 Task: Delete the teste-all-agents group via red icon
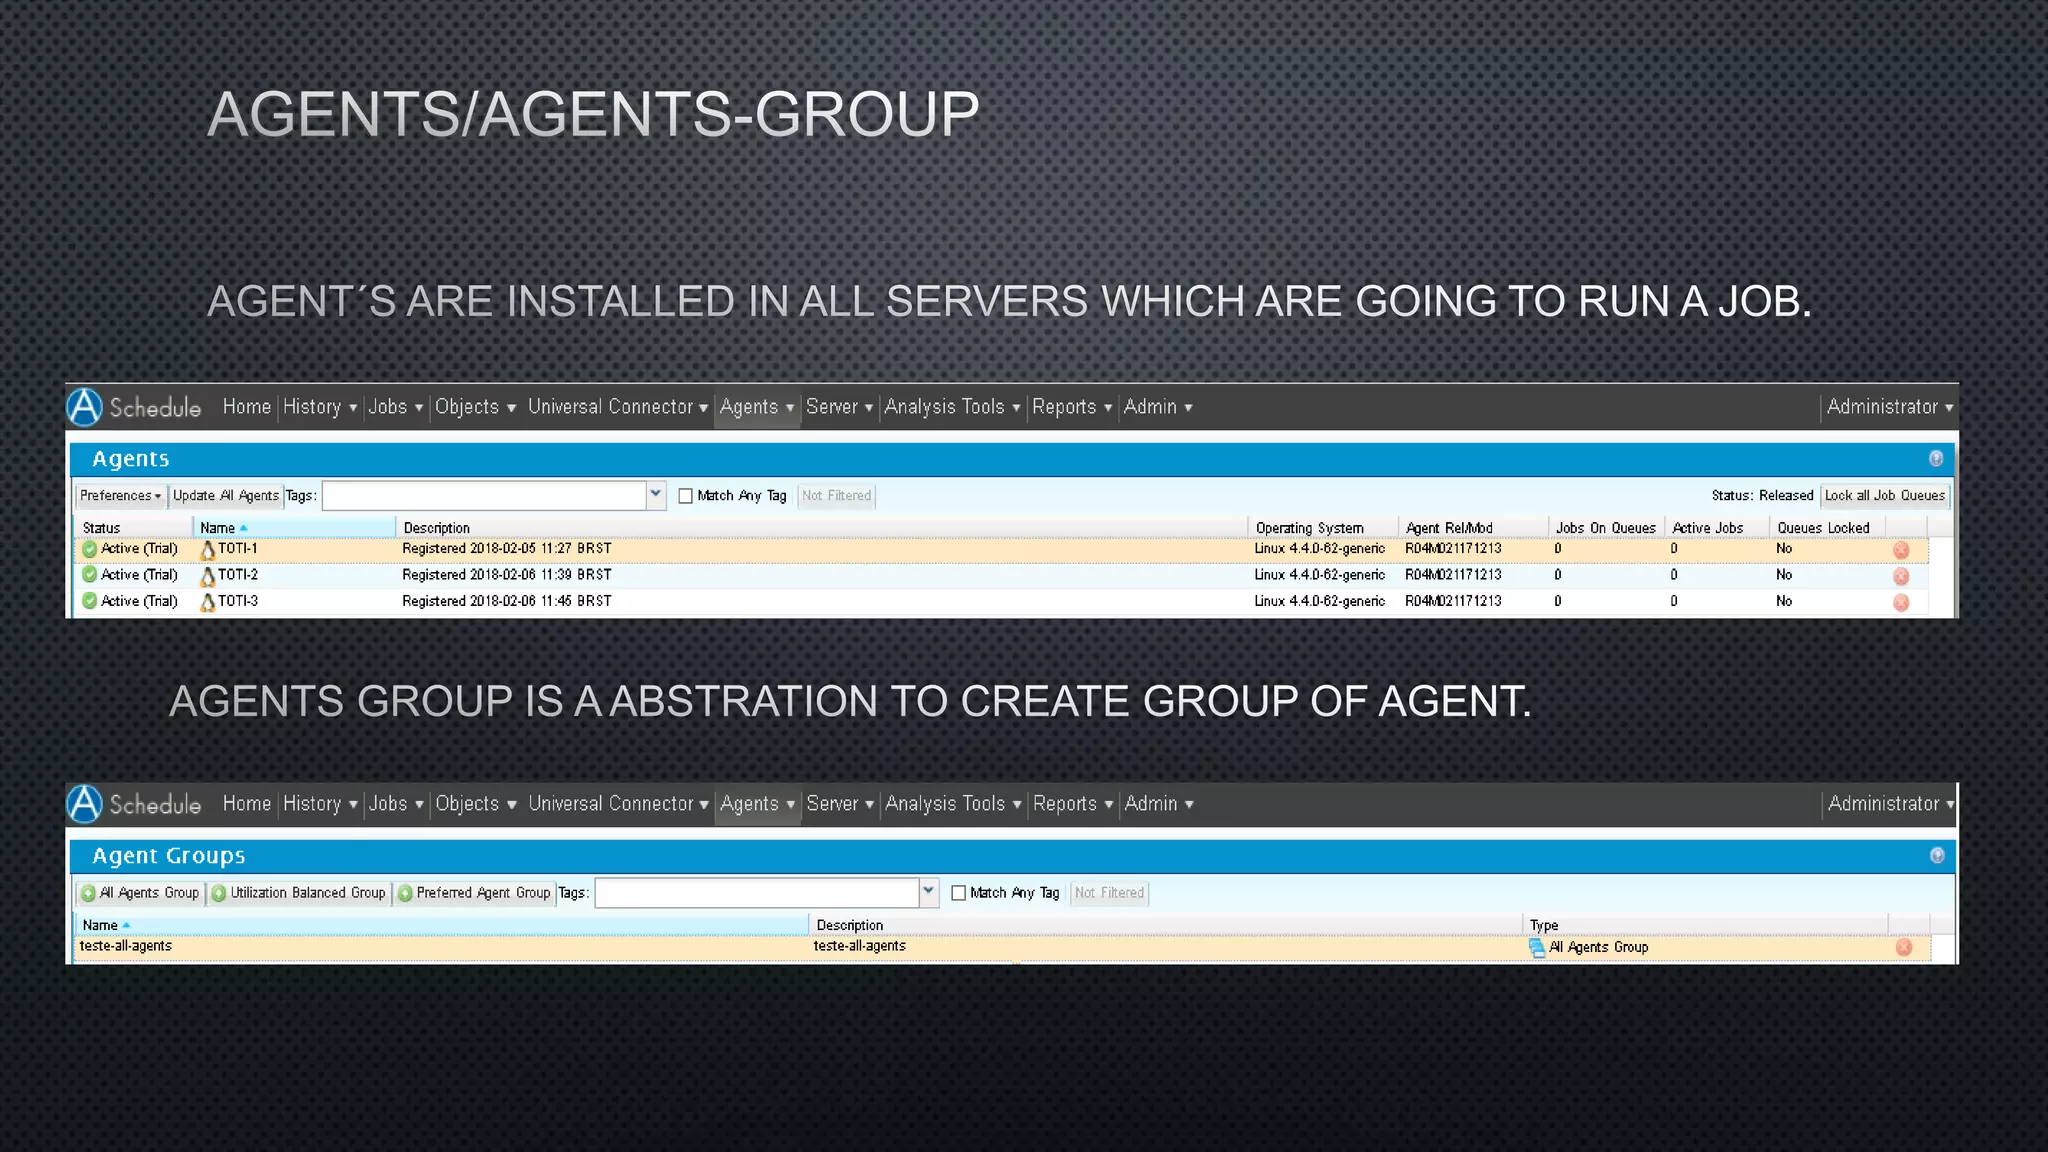point(1903,947)
